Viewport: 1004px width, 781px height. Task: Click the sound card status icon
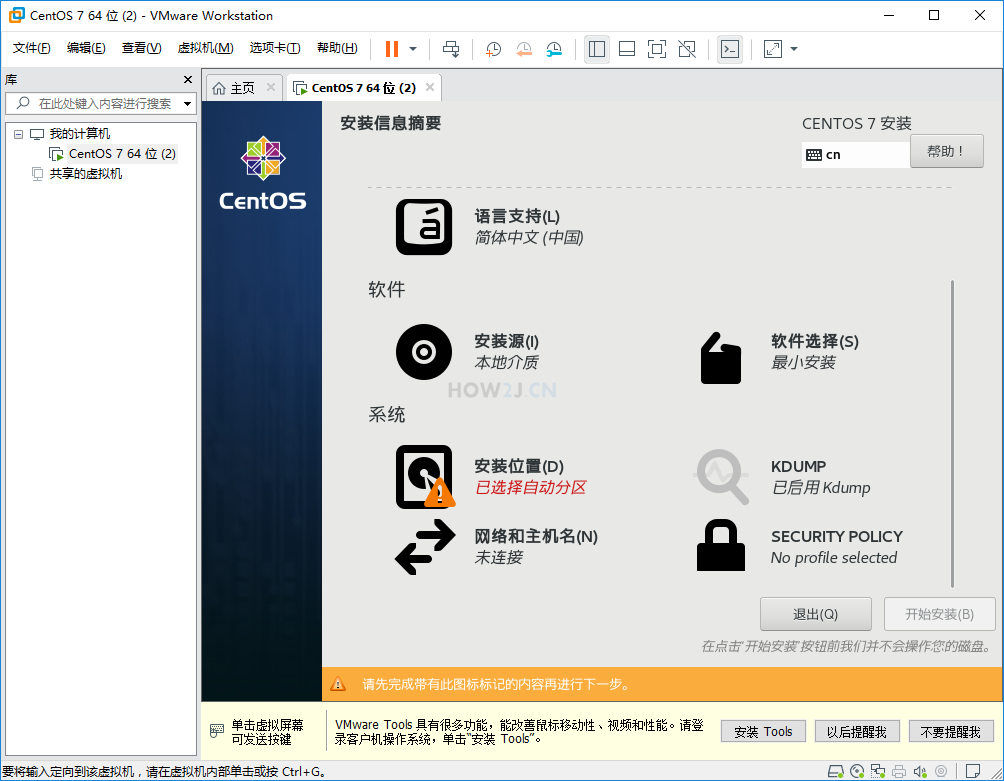[920, 771]
